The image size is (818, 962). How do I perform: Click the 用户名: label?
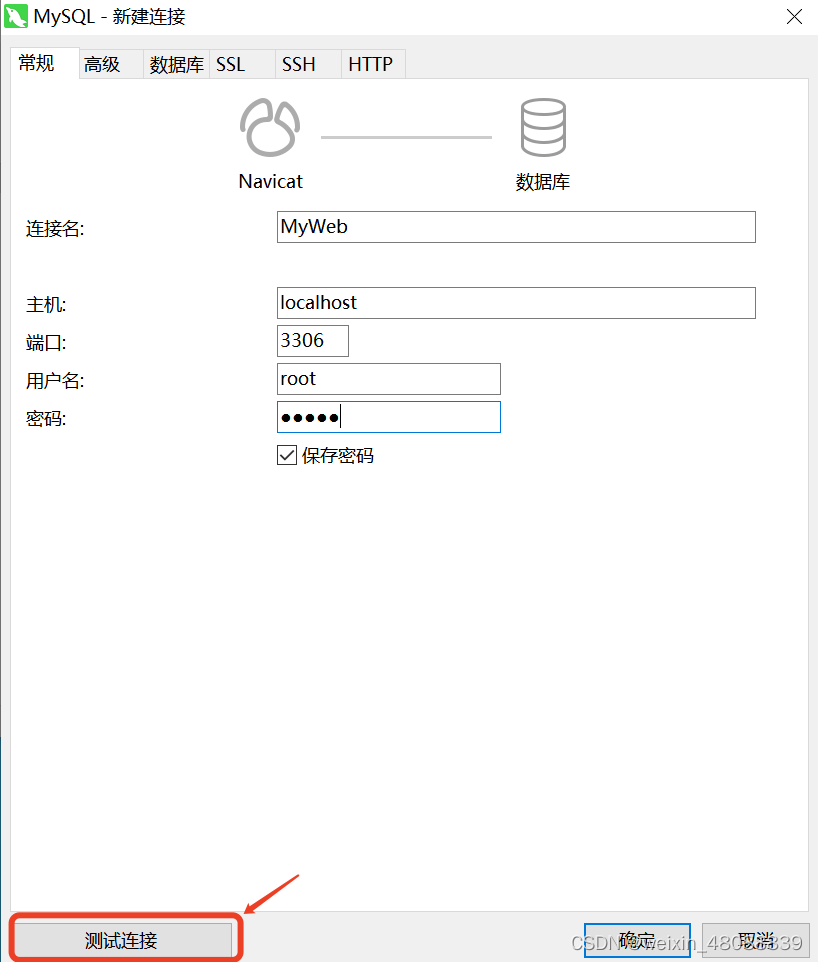[55, 381]
